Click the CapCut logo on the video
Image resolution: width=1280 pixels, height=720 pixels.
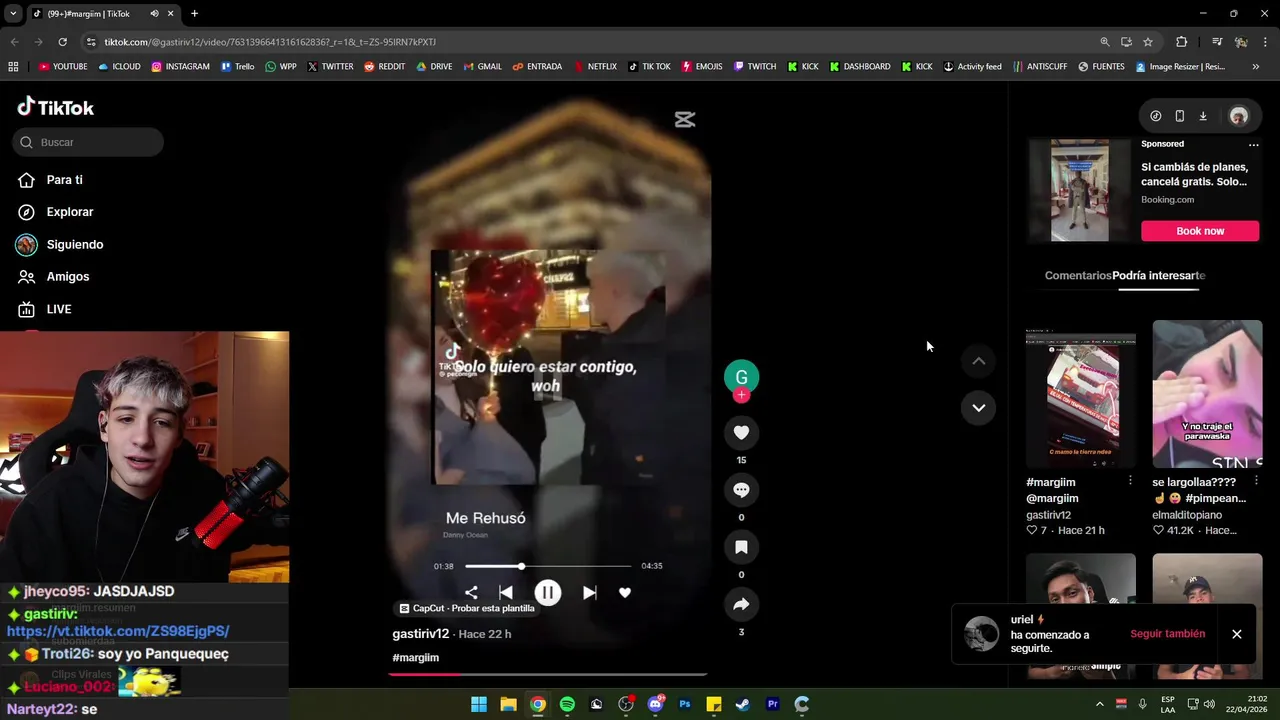(x=685, y=120)
